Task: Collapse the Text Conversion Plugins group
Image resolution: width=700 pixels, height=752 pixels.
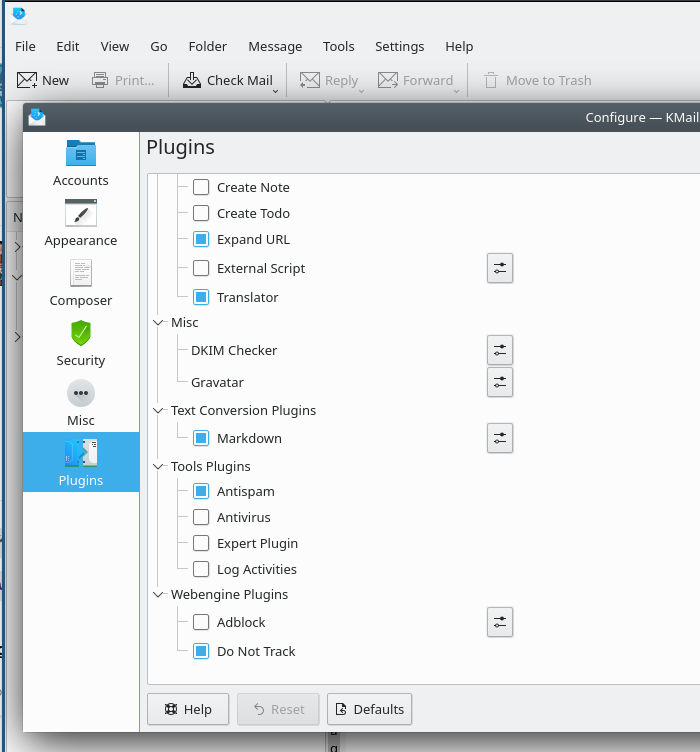Action: click(158, 411)
